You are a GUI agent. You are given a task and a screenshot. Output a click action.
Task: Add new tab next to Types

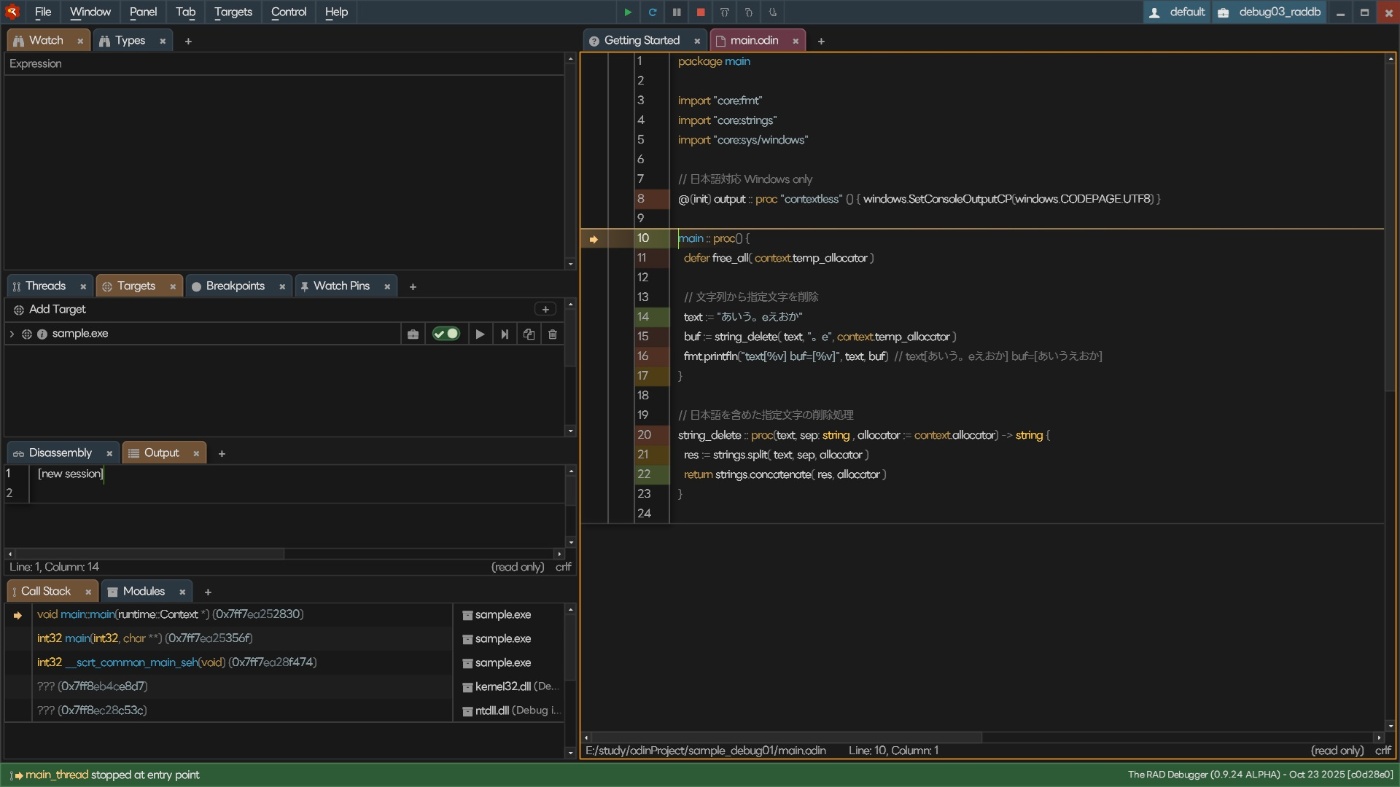point(188,41)
